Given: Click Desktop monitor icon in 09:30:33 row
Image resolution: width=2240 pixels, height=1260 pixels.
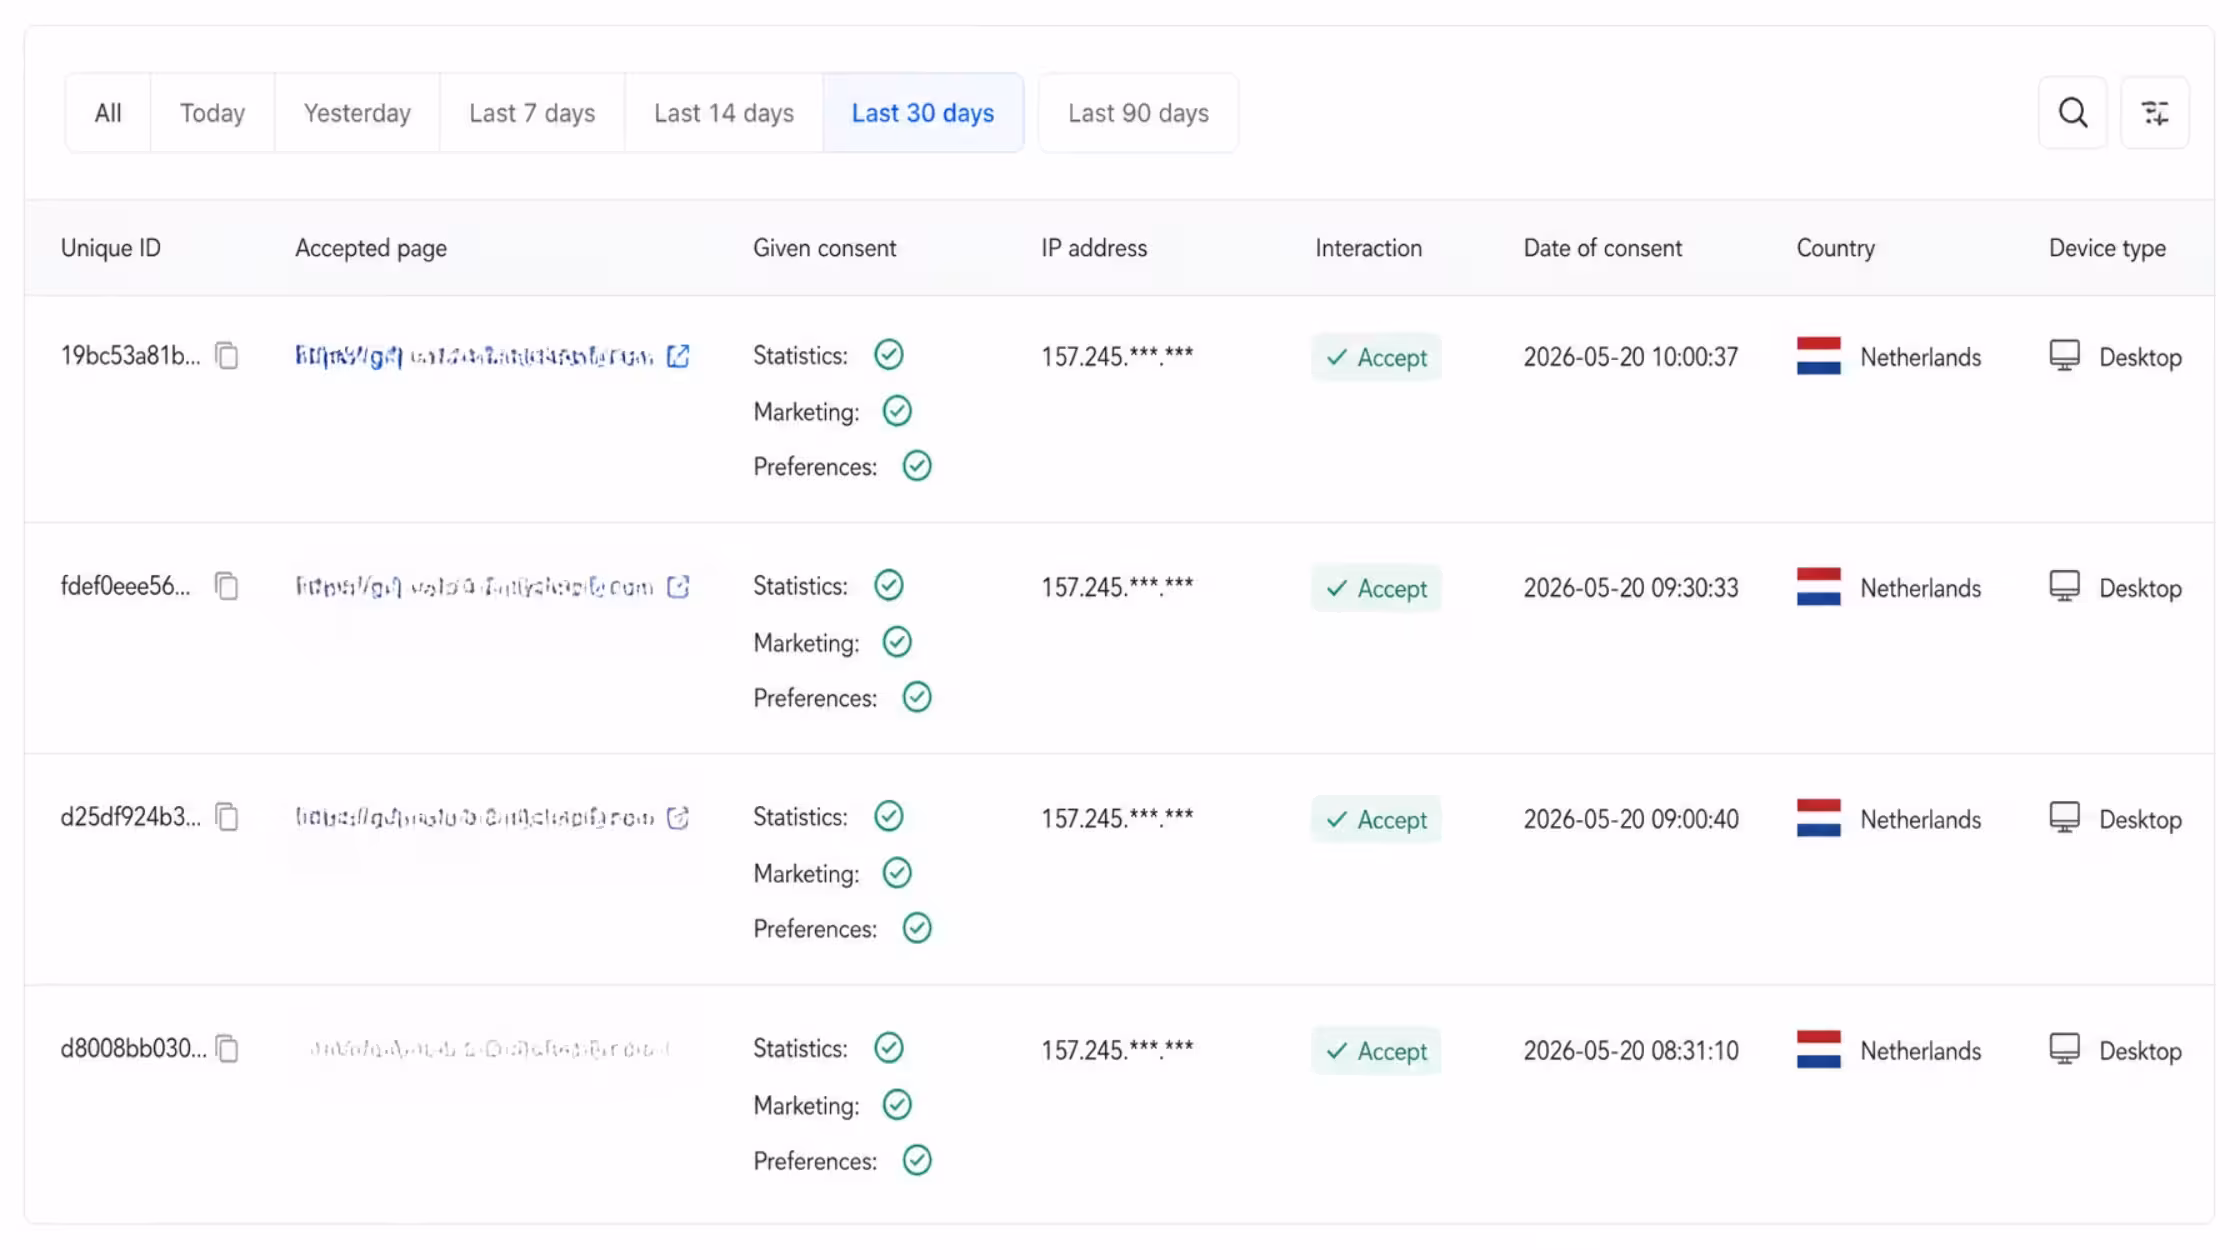Looking at the screenshot, I should pos(2064,586).
